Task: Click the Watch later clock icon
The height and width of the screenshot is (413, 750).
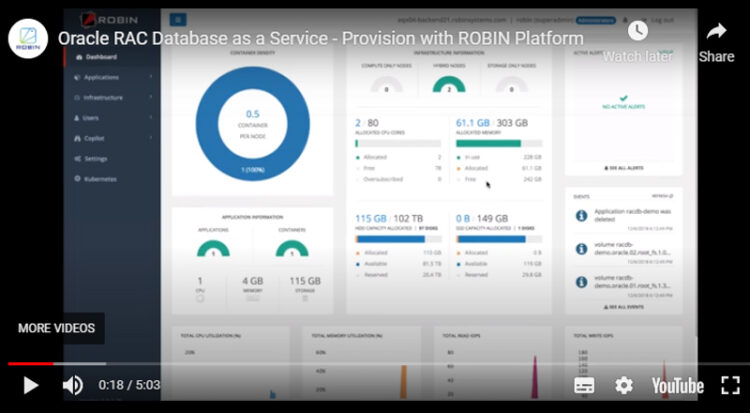Action: [x=638, y=32]
